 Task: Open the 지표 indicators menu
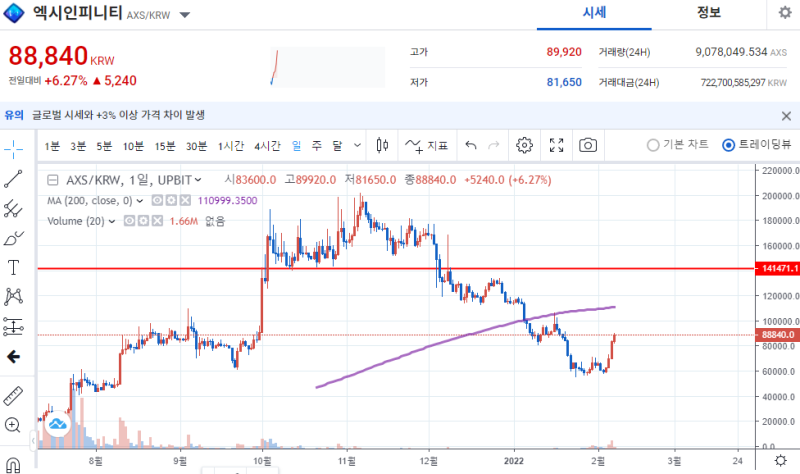click(x=427, y=146)
